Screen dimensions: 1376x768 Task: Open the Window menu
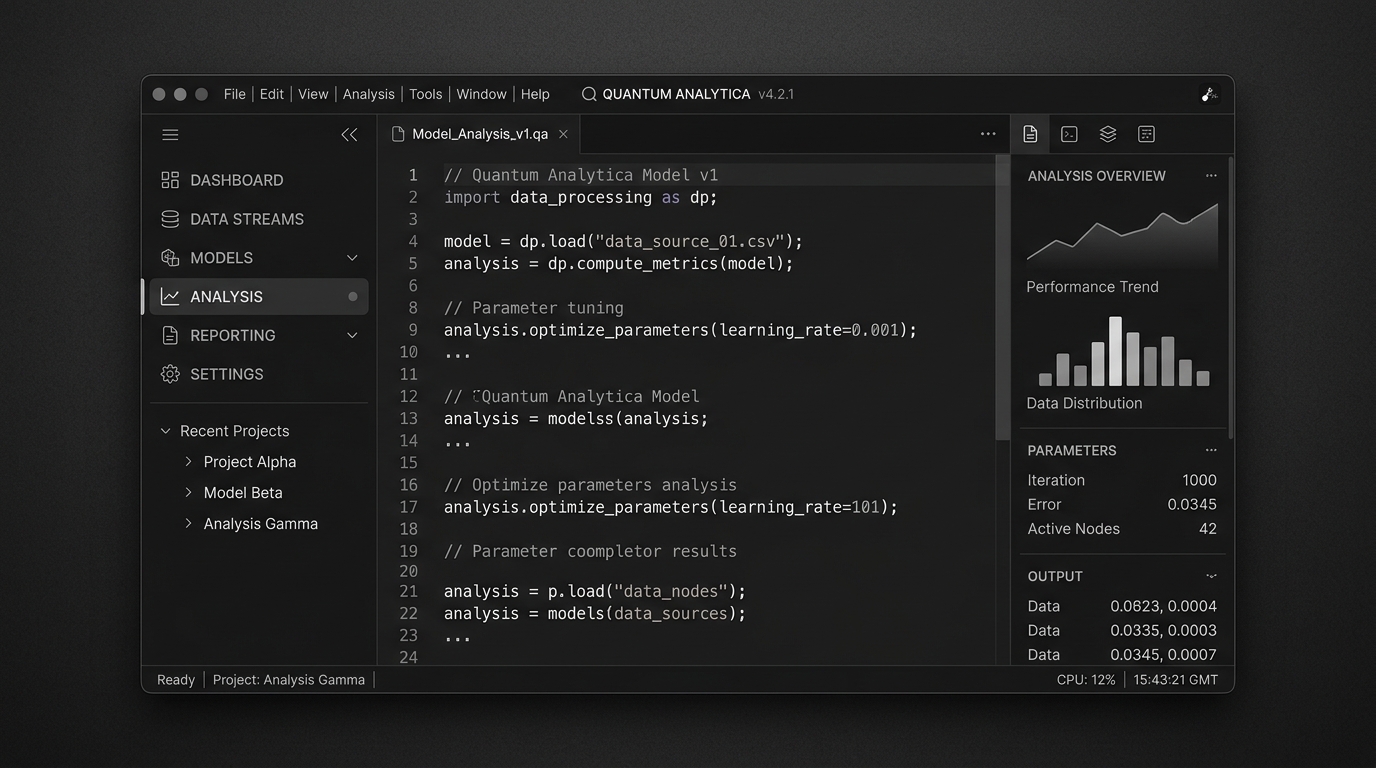point(482,94)
